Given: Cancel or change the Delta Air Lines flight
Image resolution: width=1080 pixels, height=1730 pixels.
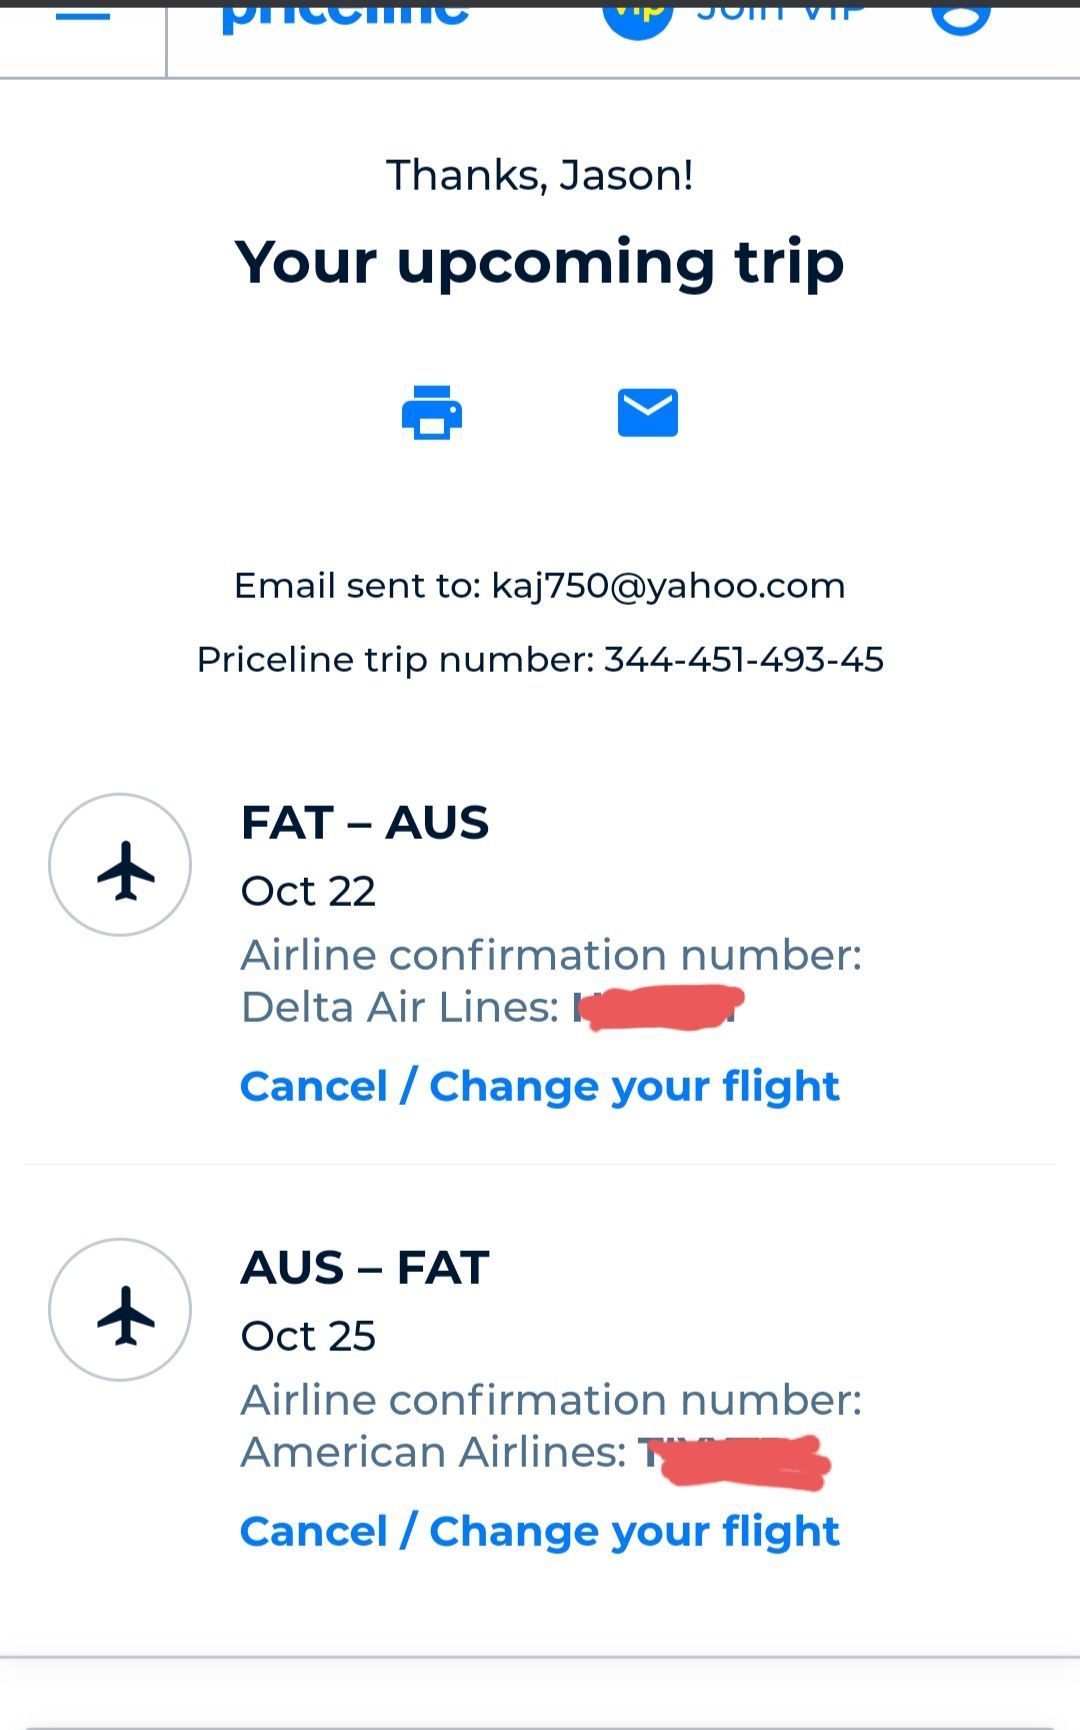Looking at the screenshot, I should coord(540,1086).
